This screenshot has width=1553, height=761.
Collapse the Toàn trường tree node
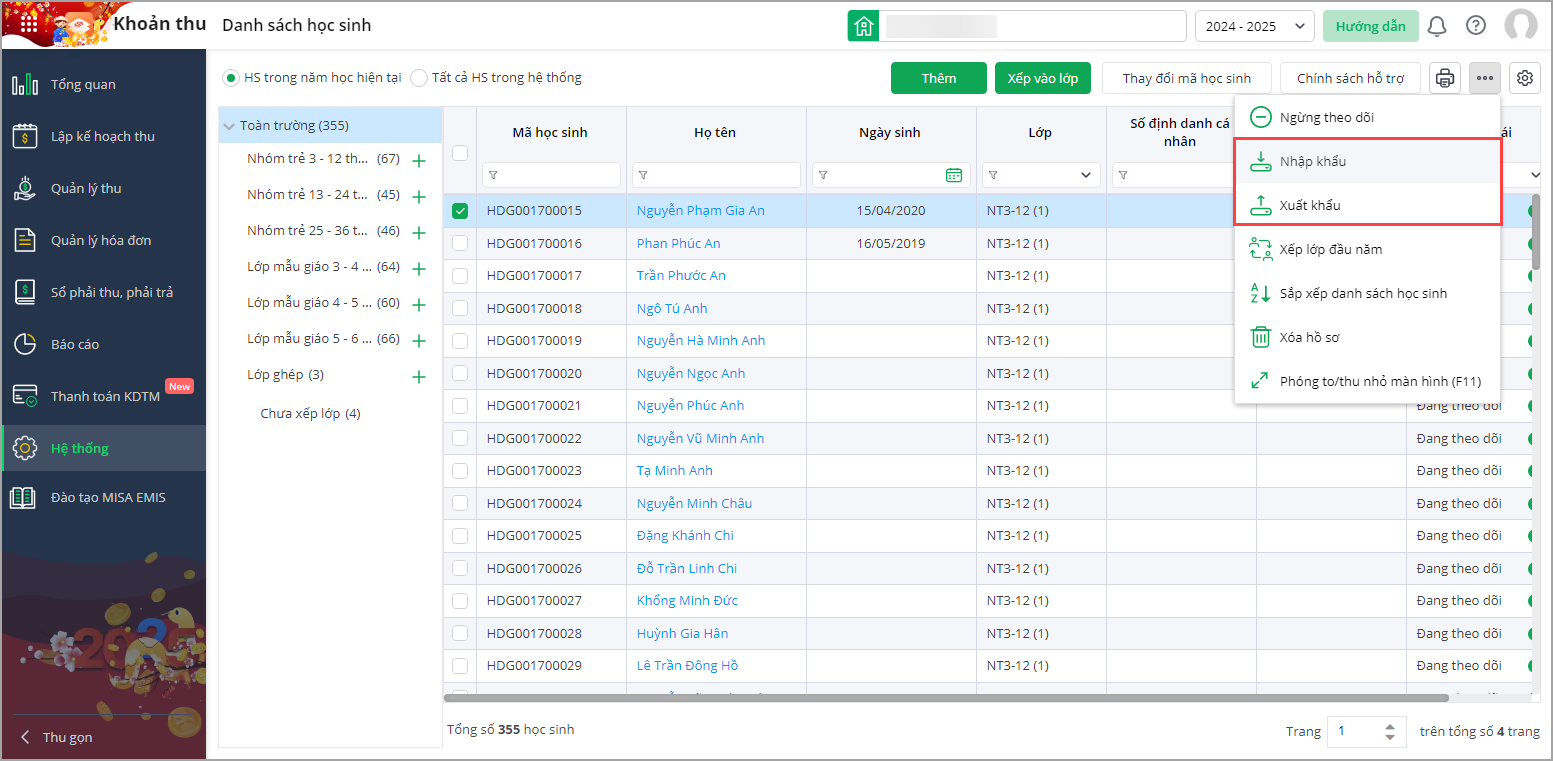pyautogui.click(x=230, y=126)
